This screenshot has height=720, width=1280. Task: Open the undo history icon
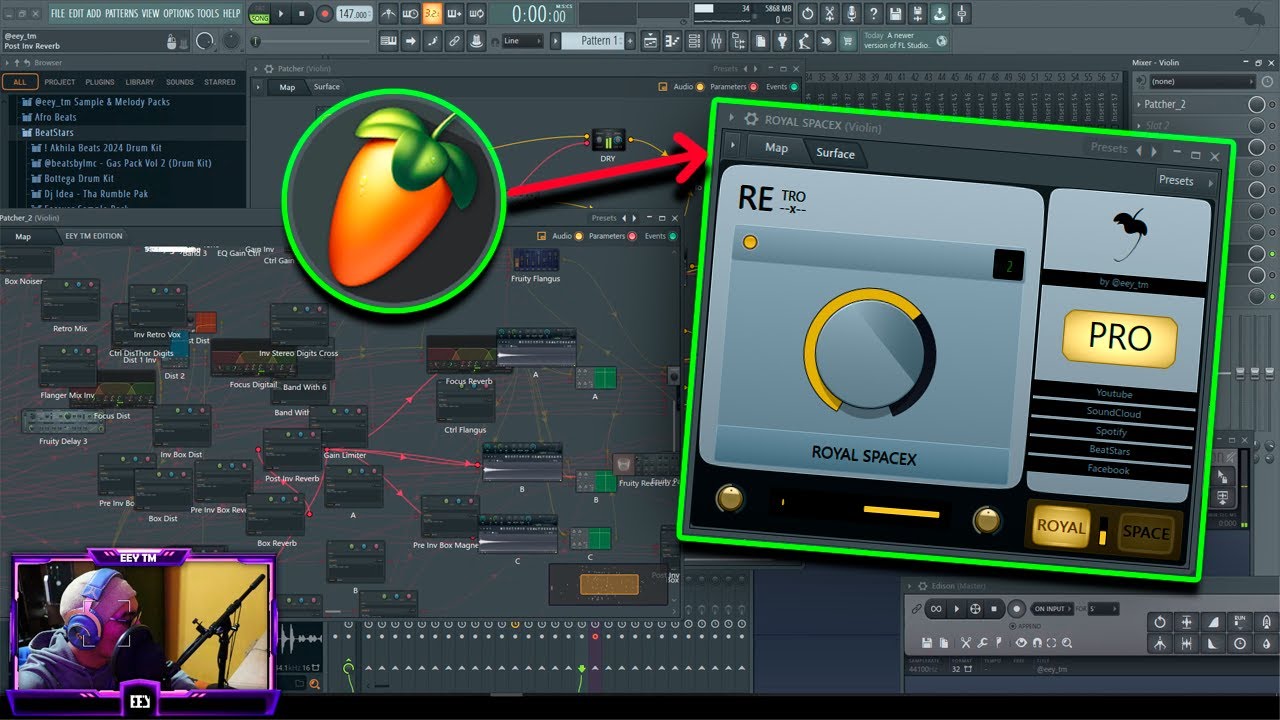tap(808, 13)
